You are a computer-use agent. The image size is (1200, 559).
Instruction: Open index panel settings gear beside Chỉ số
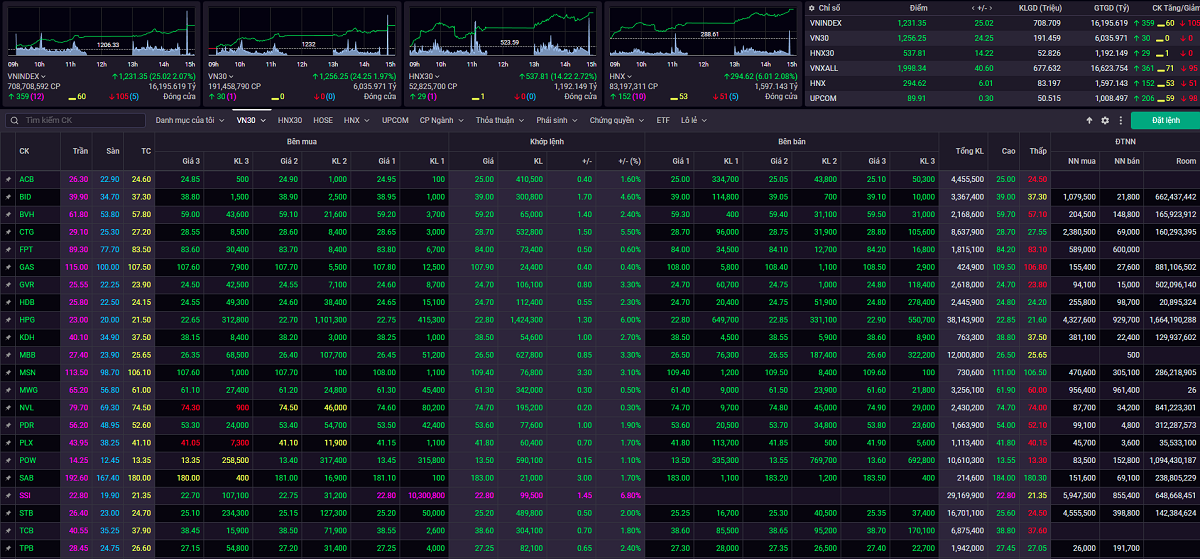pyautogui.click(x=810, y=7)
